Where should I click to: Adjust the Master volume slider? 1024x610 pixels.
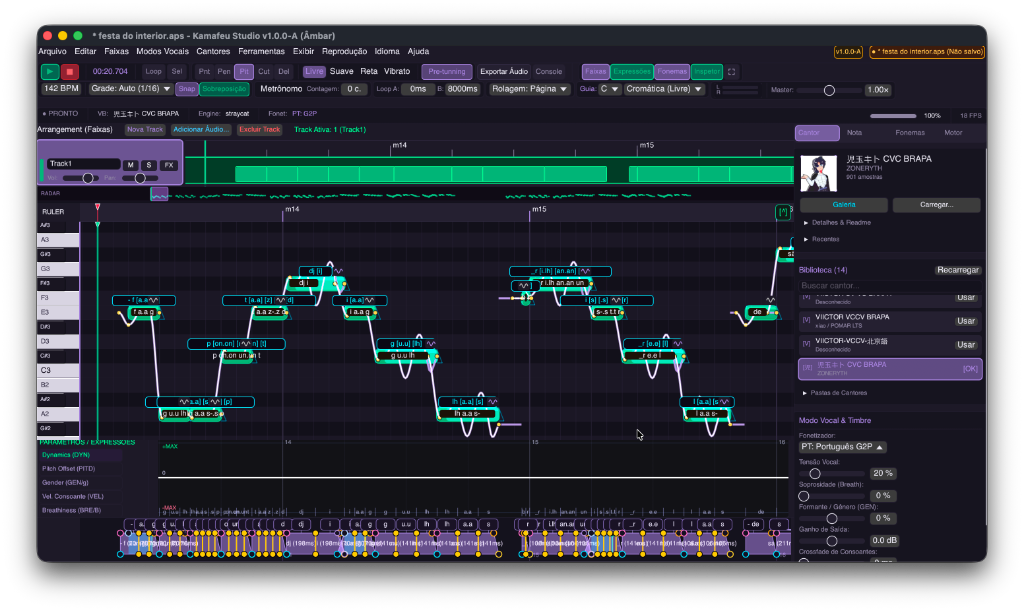pos(829,90)
